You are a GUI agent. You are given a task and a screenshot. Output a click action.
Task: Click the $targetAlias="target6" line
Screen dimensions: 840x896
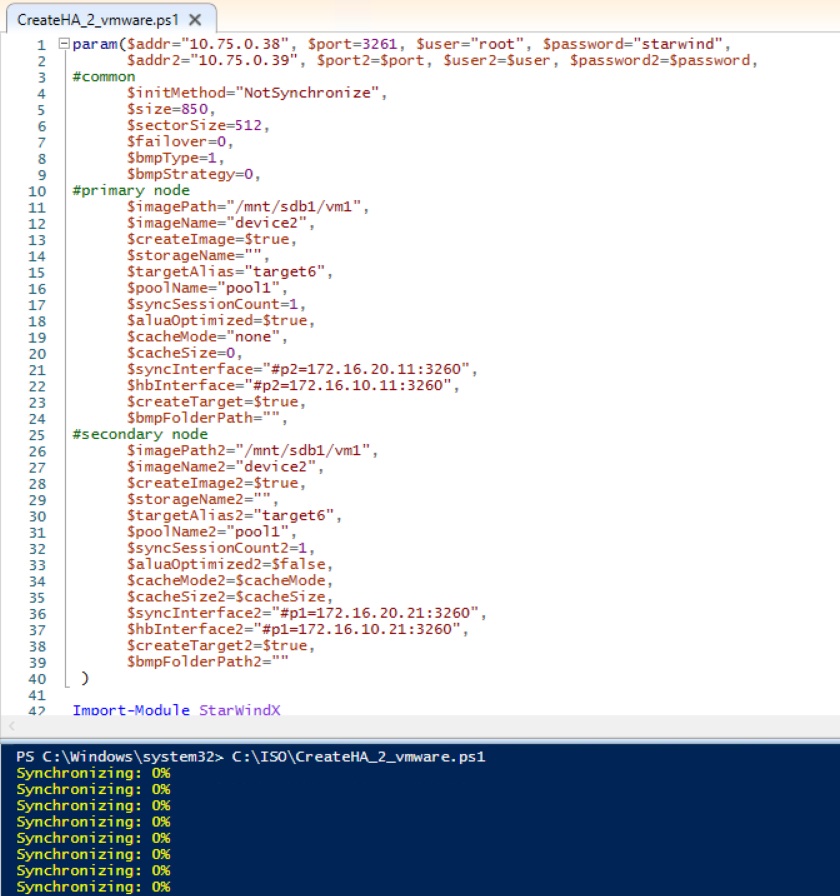pos(230,271)
